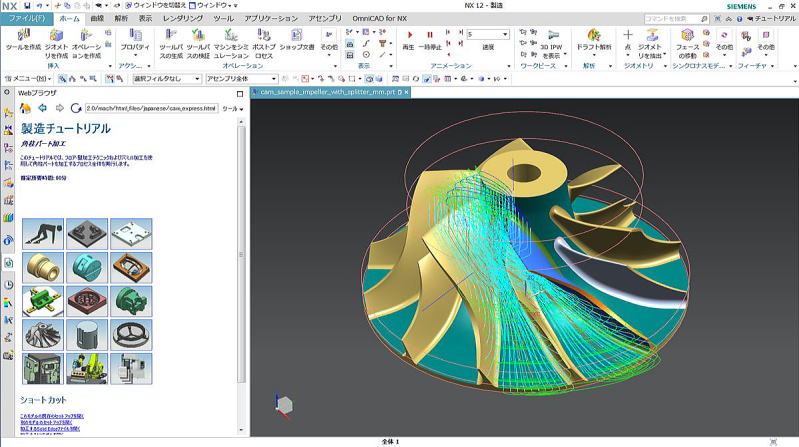Image resolution: width=799 pixels, height=447 pixels.
Task: Open the File (ファイル) menu
Action: pos(26,18)
